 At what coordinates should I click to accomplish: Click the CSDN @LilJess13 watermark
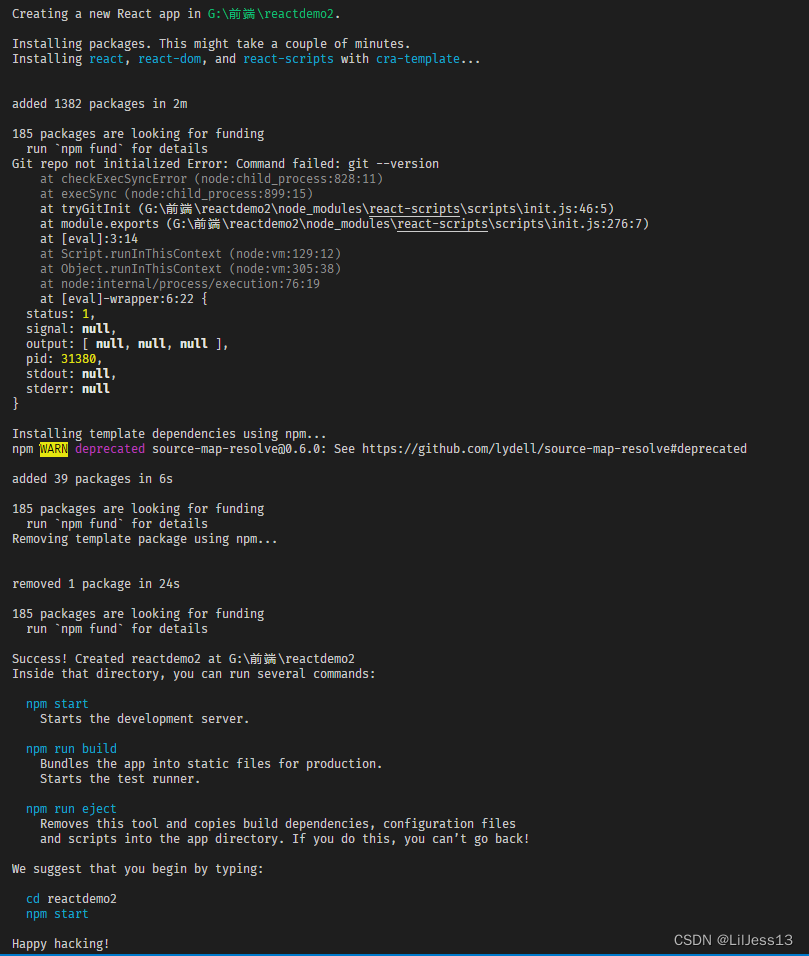click(733, 940)
